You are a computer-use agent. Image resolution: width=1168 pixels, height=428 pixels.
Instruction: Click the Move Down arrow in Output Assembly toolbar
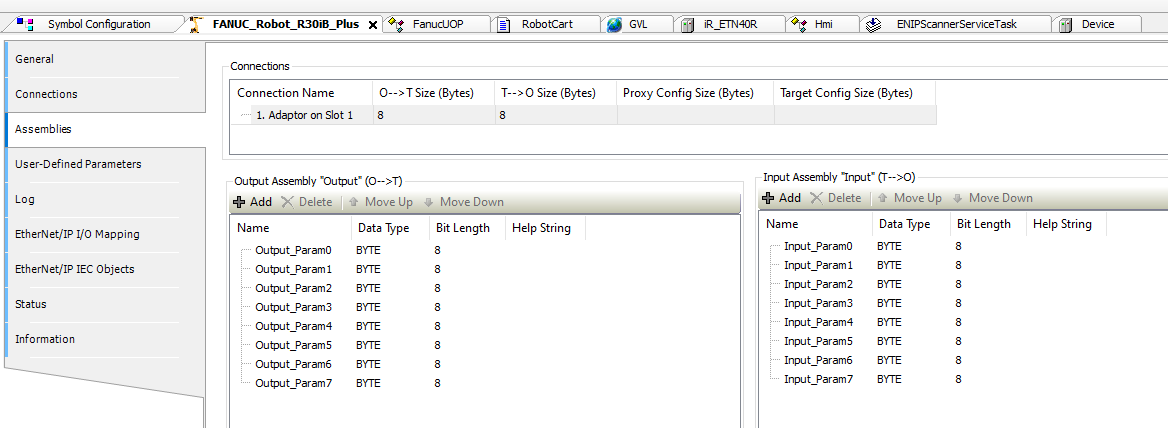429,202
